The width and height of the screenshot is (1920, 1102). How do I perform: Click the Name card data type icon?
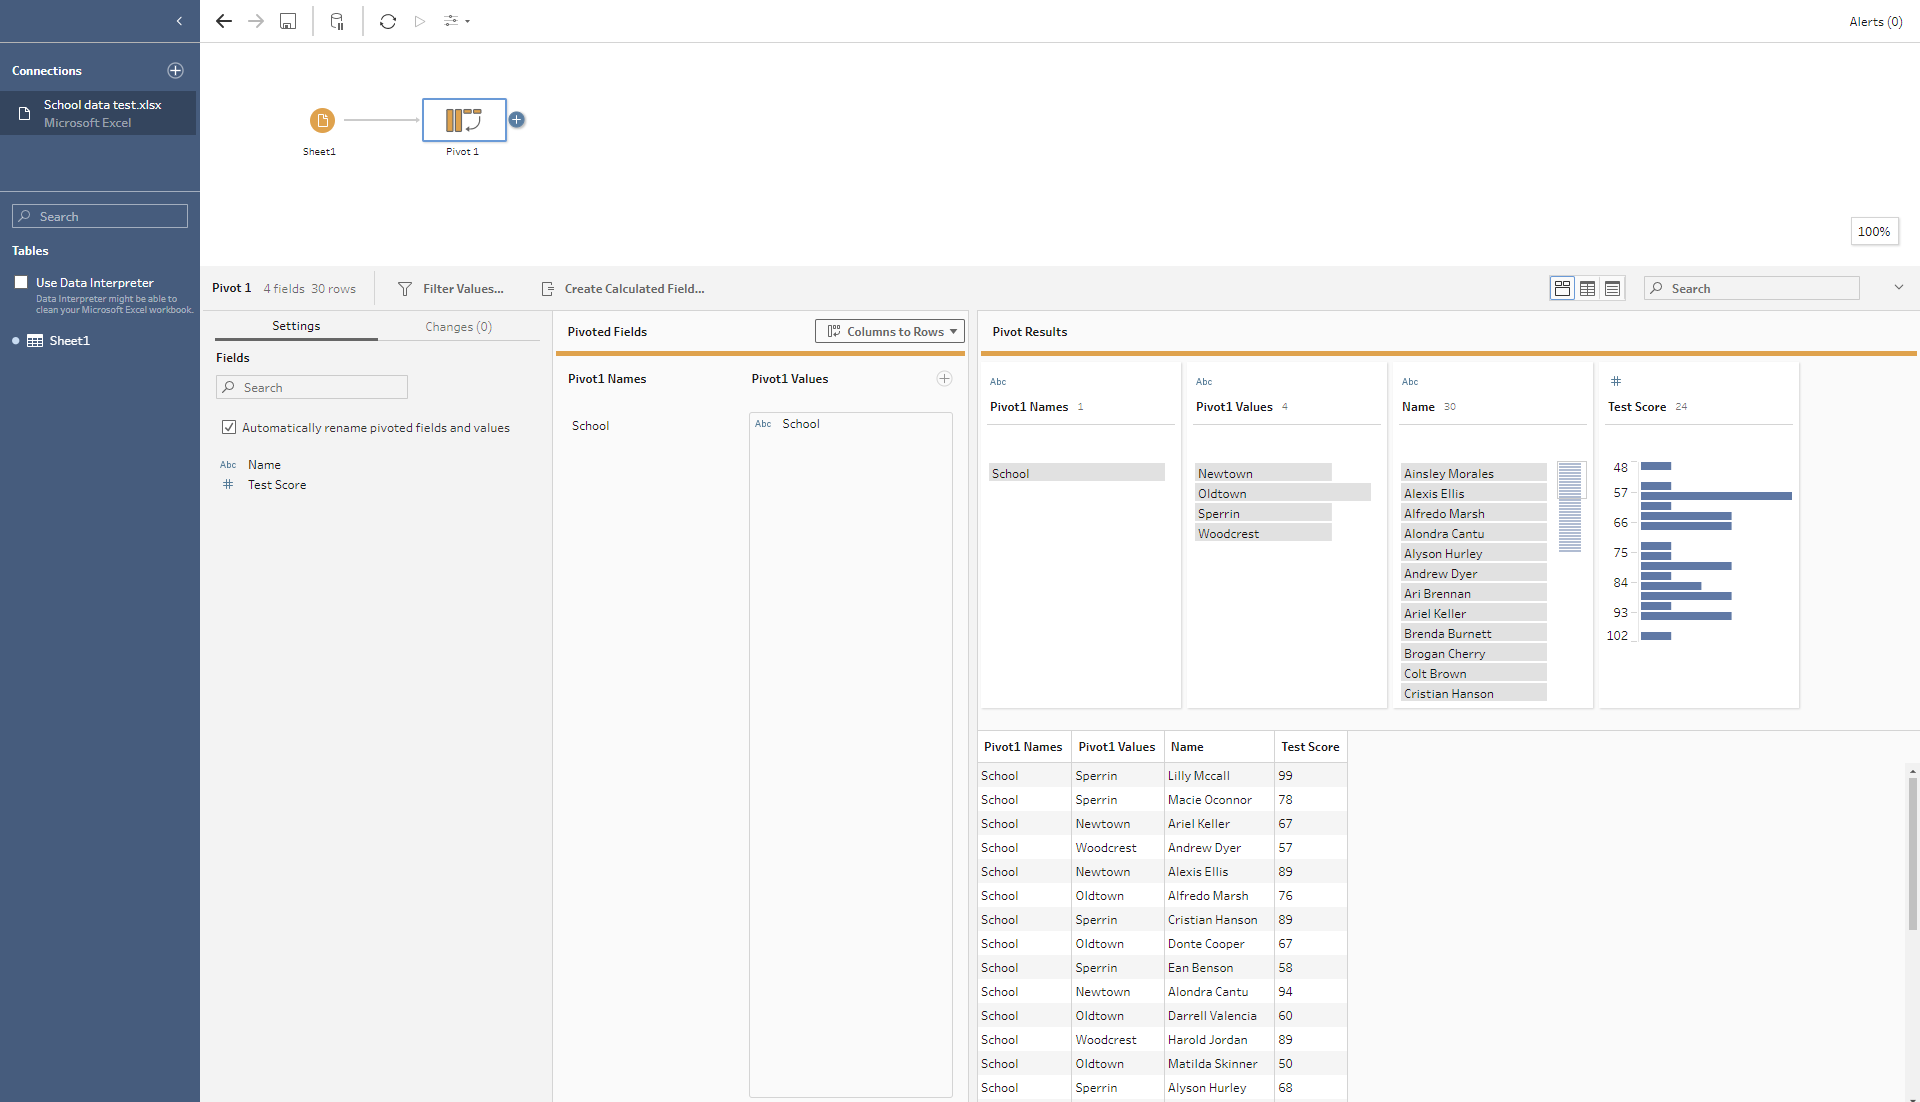(1410, 381)
